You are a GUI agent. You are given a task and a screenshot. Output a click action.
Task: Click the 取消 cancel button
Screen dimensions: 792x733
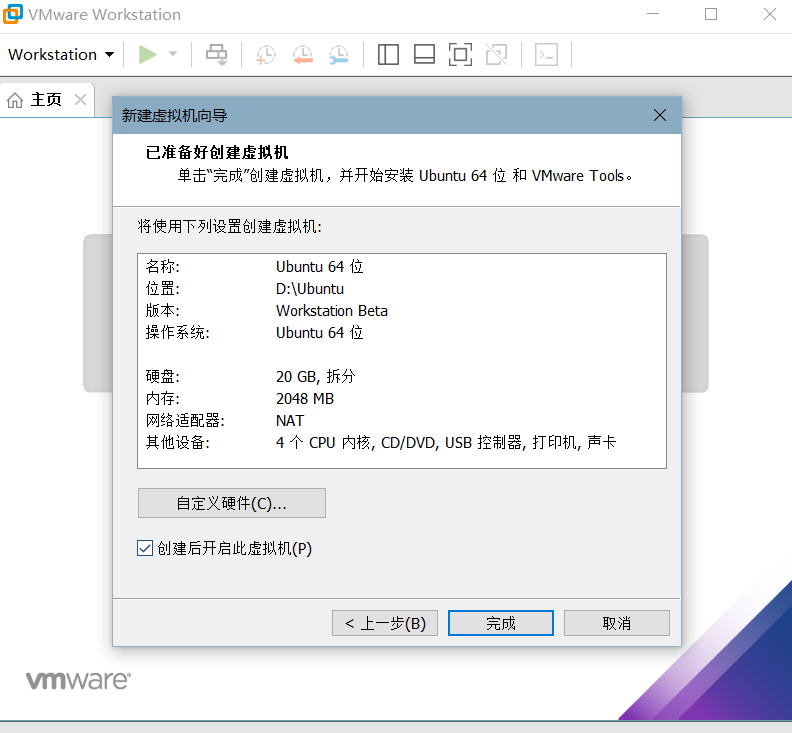pos(617,623)
